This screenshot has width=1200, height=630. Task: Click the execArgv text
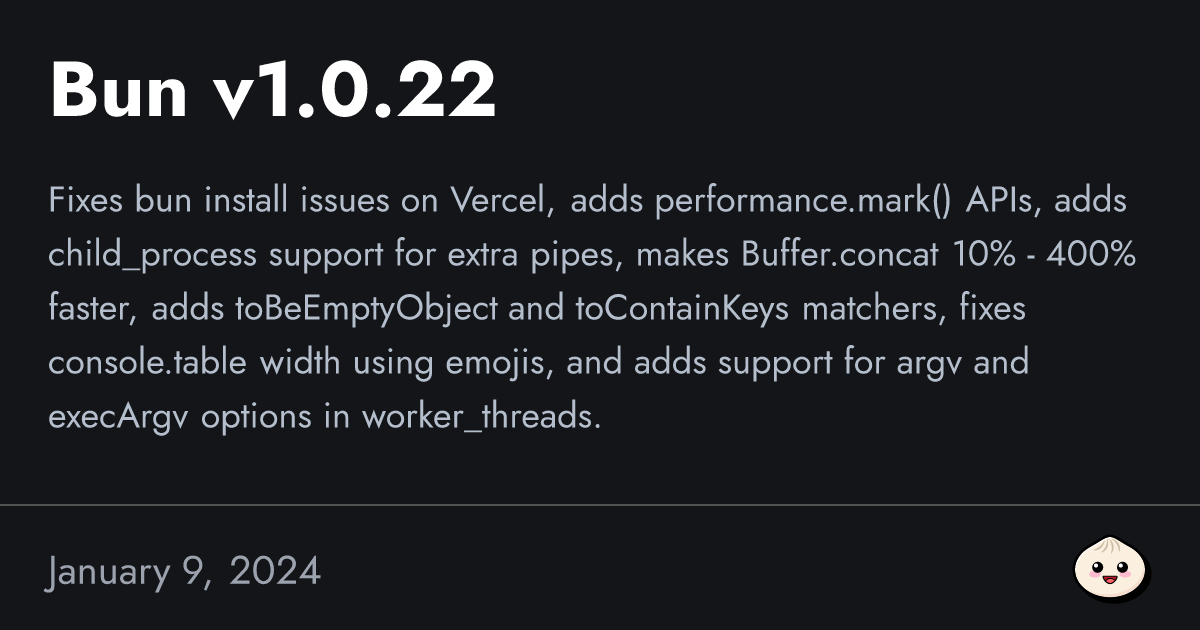120,417
